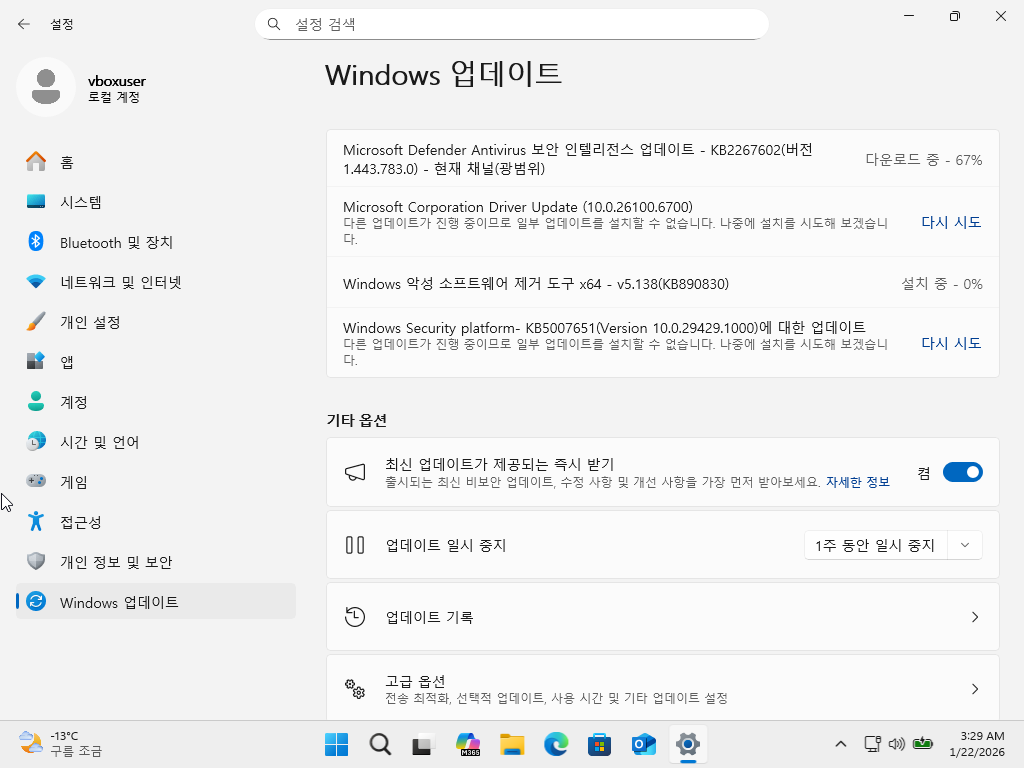The image size is (1024, 768).
Task: Click the search magnifier icon in settings search
Action: coord(274,24)
